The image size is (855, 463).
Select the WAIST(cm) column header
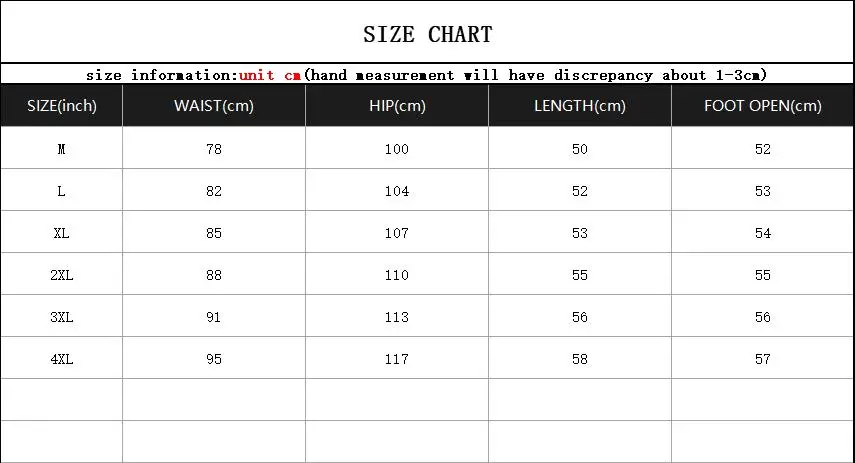coord(214,106)
